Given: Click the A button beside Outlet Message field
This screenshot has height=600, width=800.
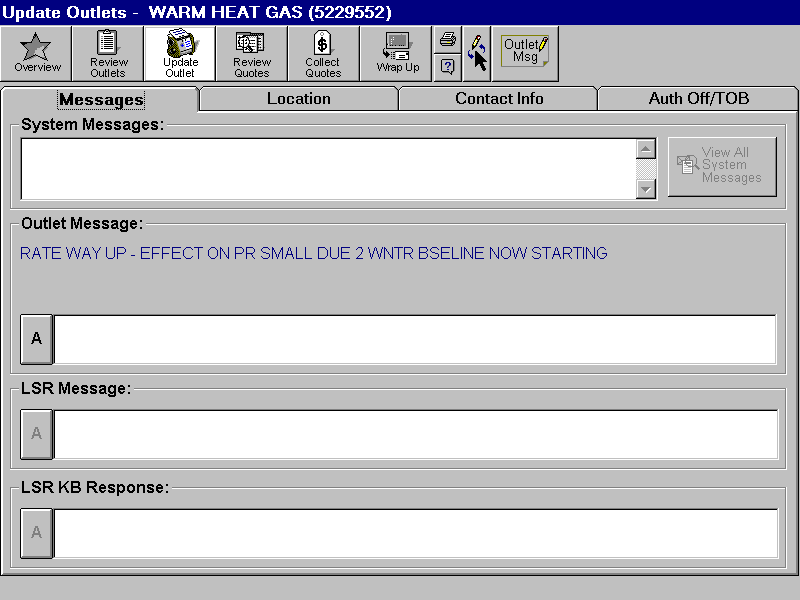Looking at the screenshot, I should click(x=36, y=339).
